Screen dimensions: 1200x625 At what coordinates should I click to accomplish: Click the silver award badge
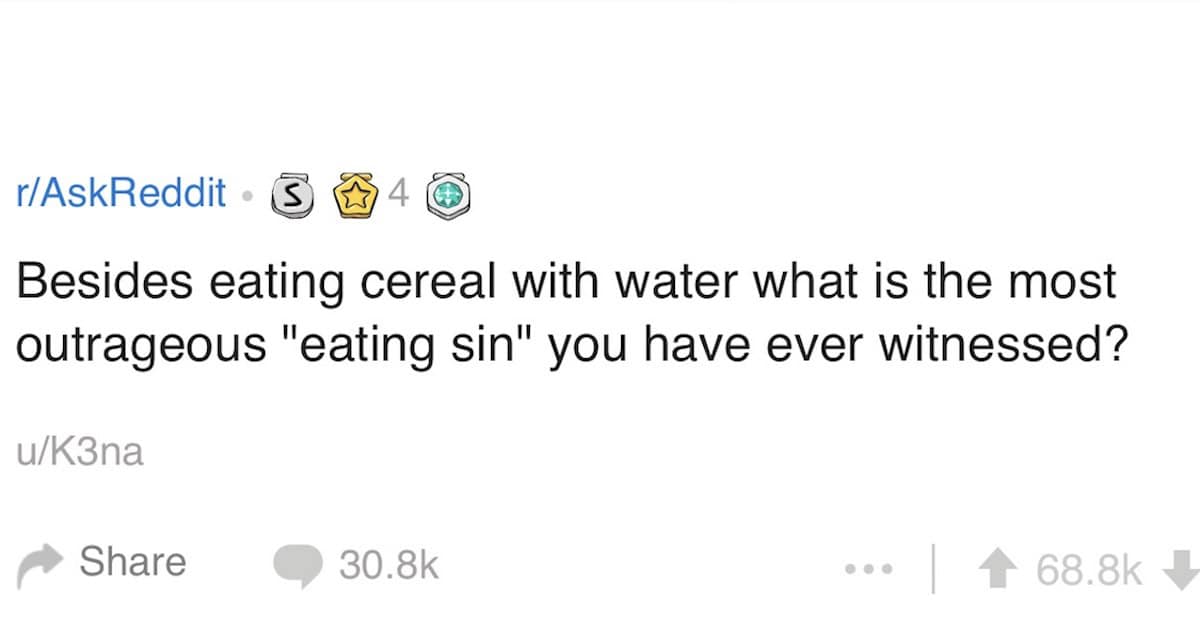coord(289,195)
